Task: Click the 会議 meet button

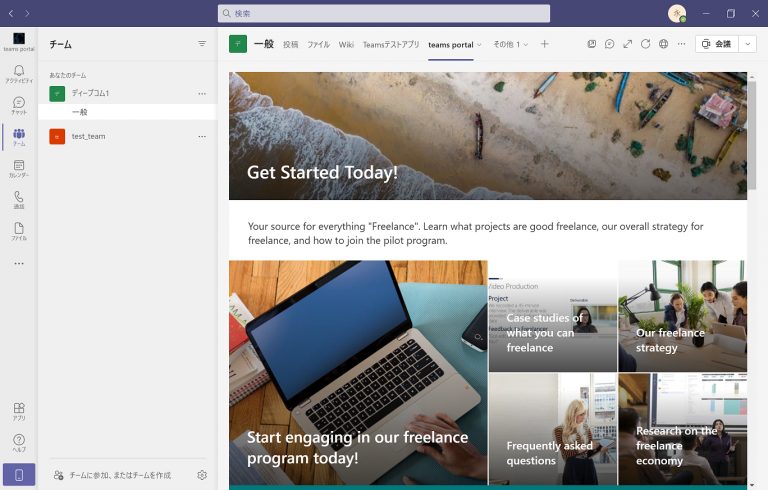Action: (x=716, y=44)
